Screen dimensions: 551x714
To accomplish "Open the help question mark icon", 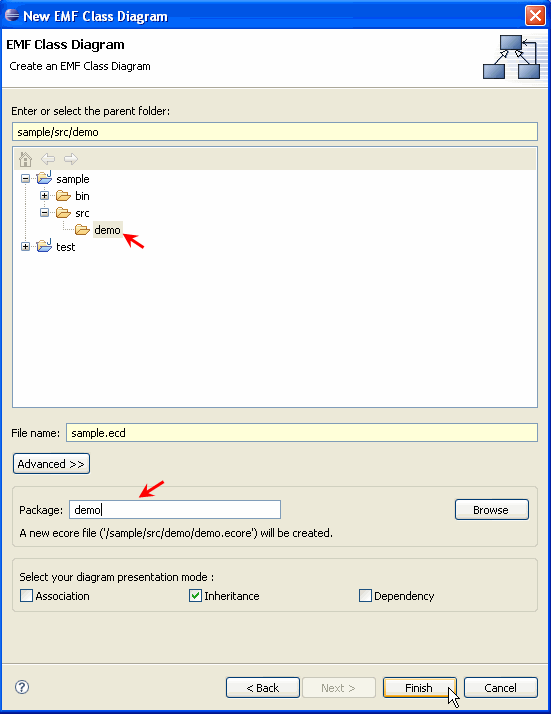I will coord(22,687).
